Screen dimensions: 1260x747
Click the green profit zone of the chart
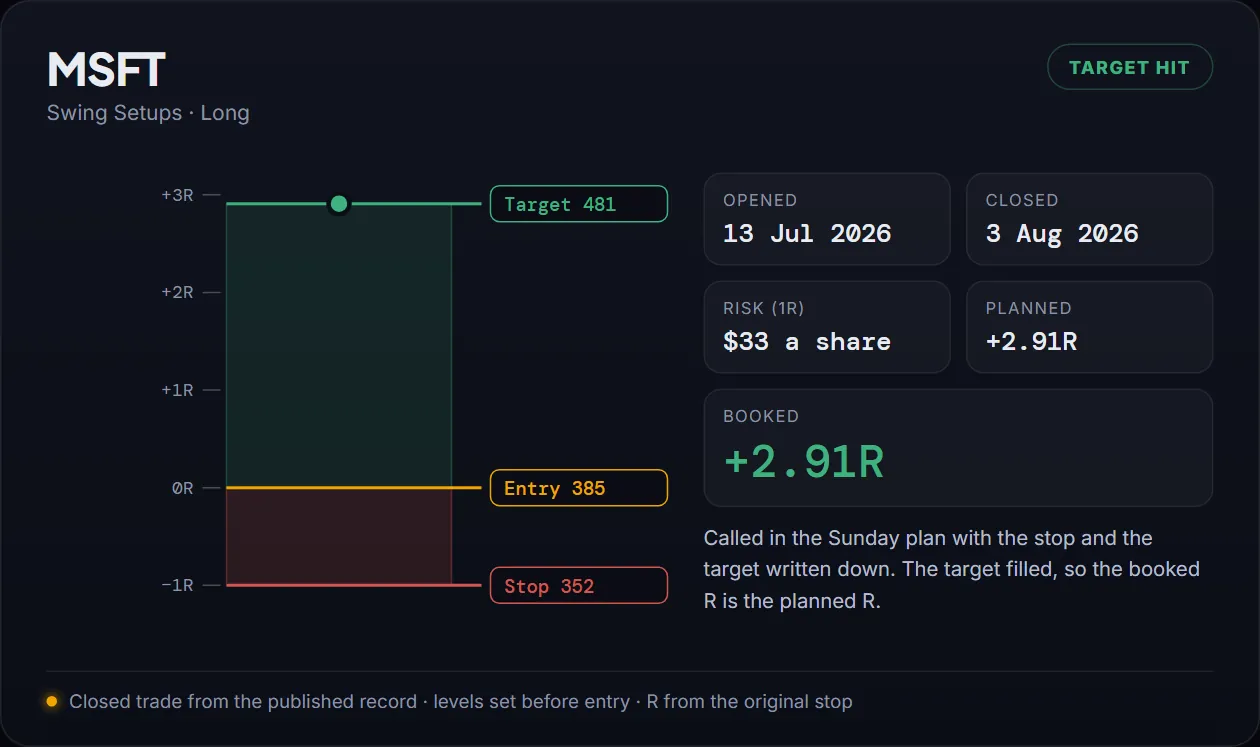click(339, 346)
